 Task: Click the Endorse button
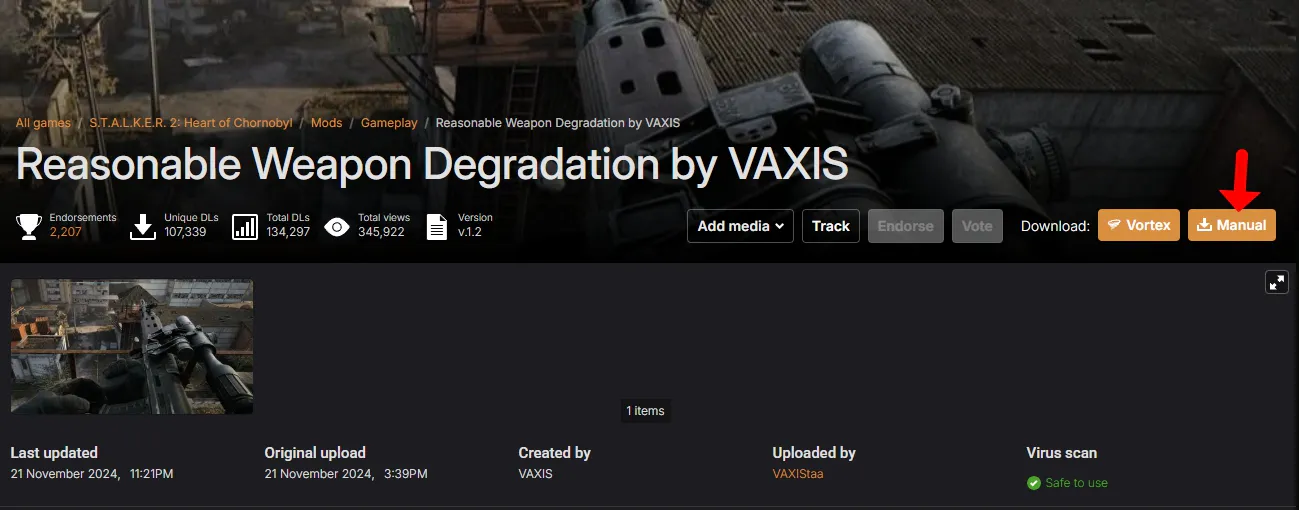[906, 226]
